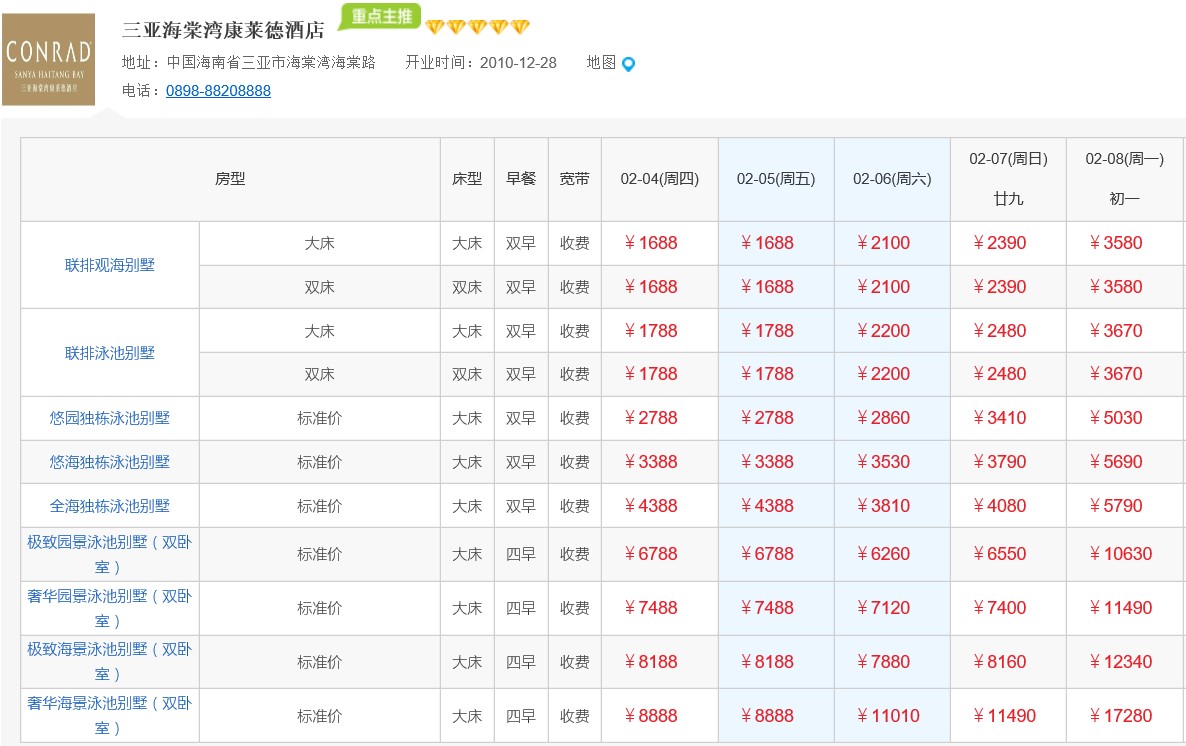Click the hotel name 三亚海棠湾康莱德酒店

click(223, 29)
